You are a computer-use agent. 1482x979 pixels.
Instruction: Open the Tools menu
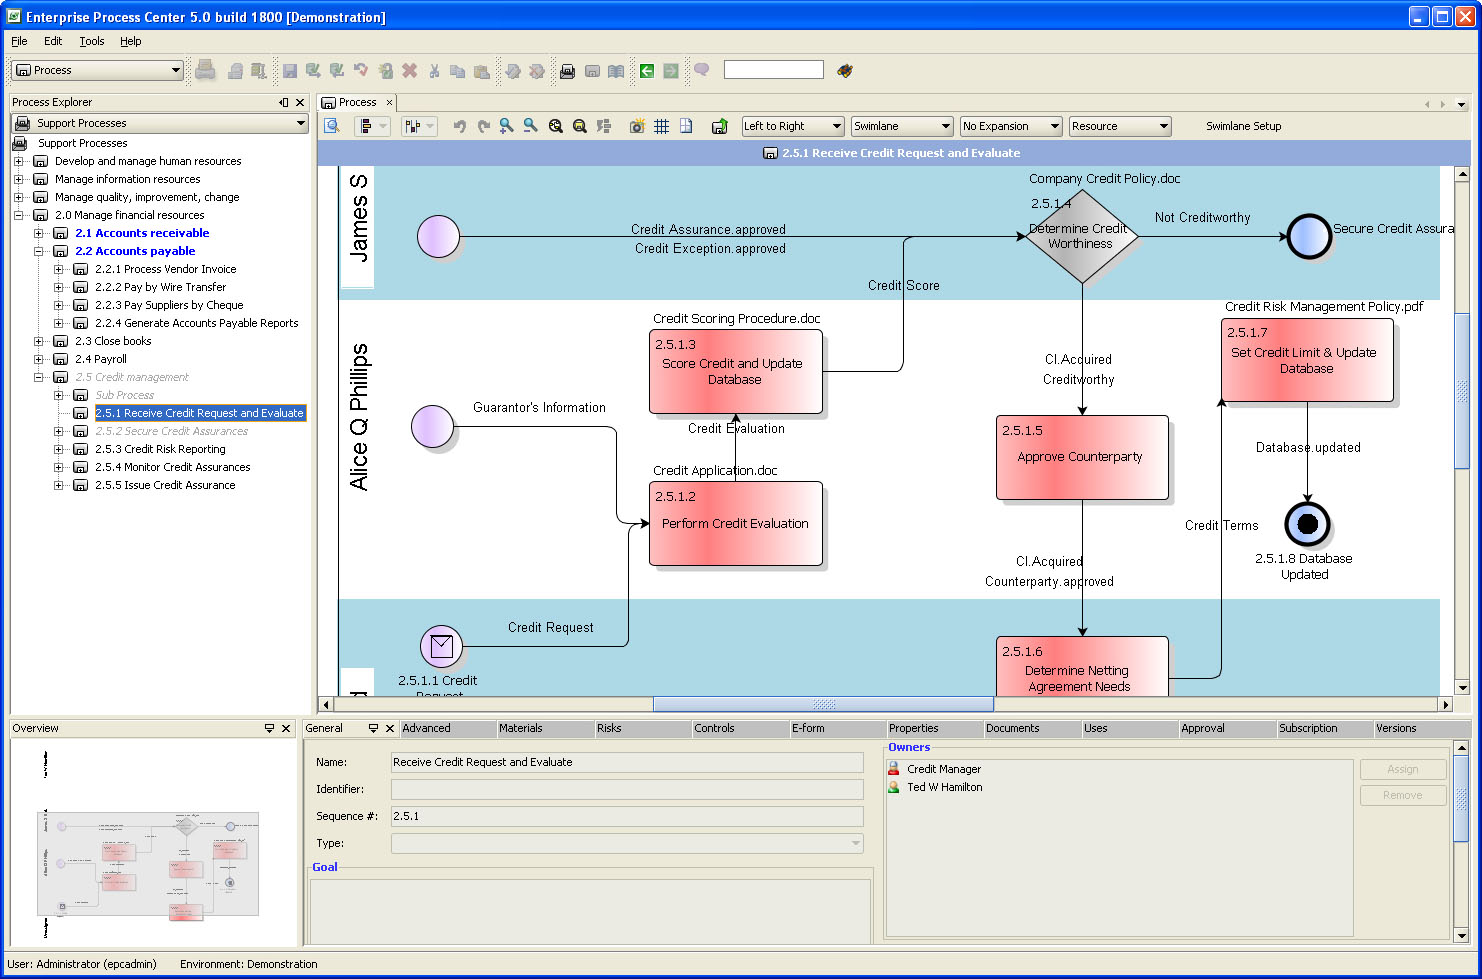pyautogui.click(x=91, y=41)
